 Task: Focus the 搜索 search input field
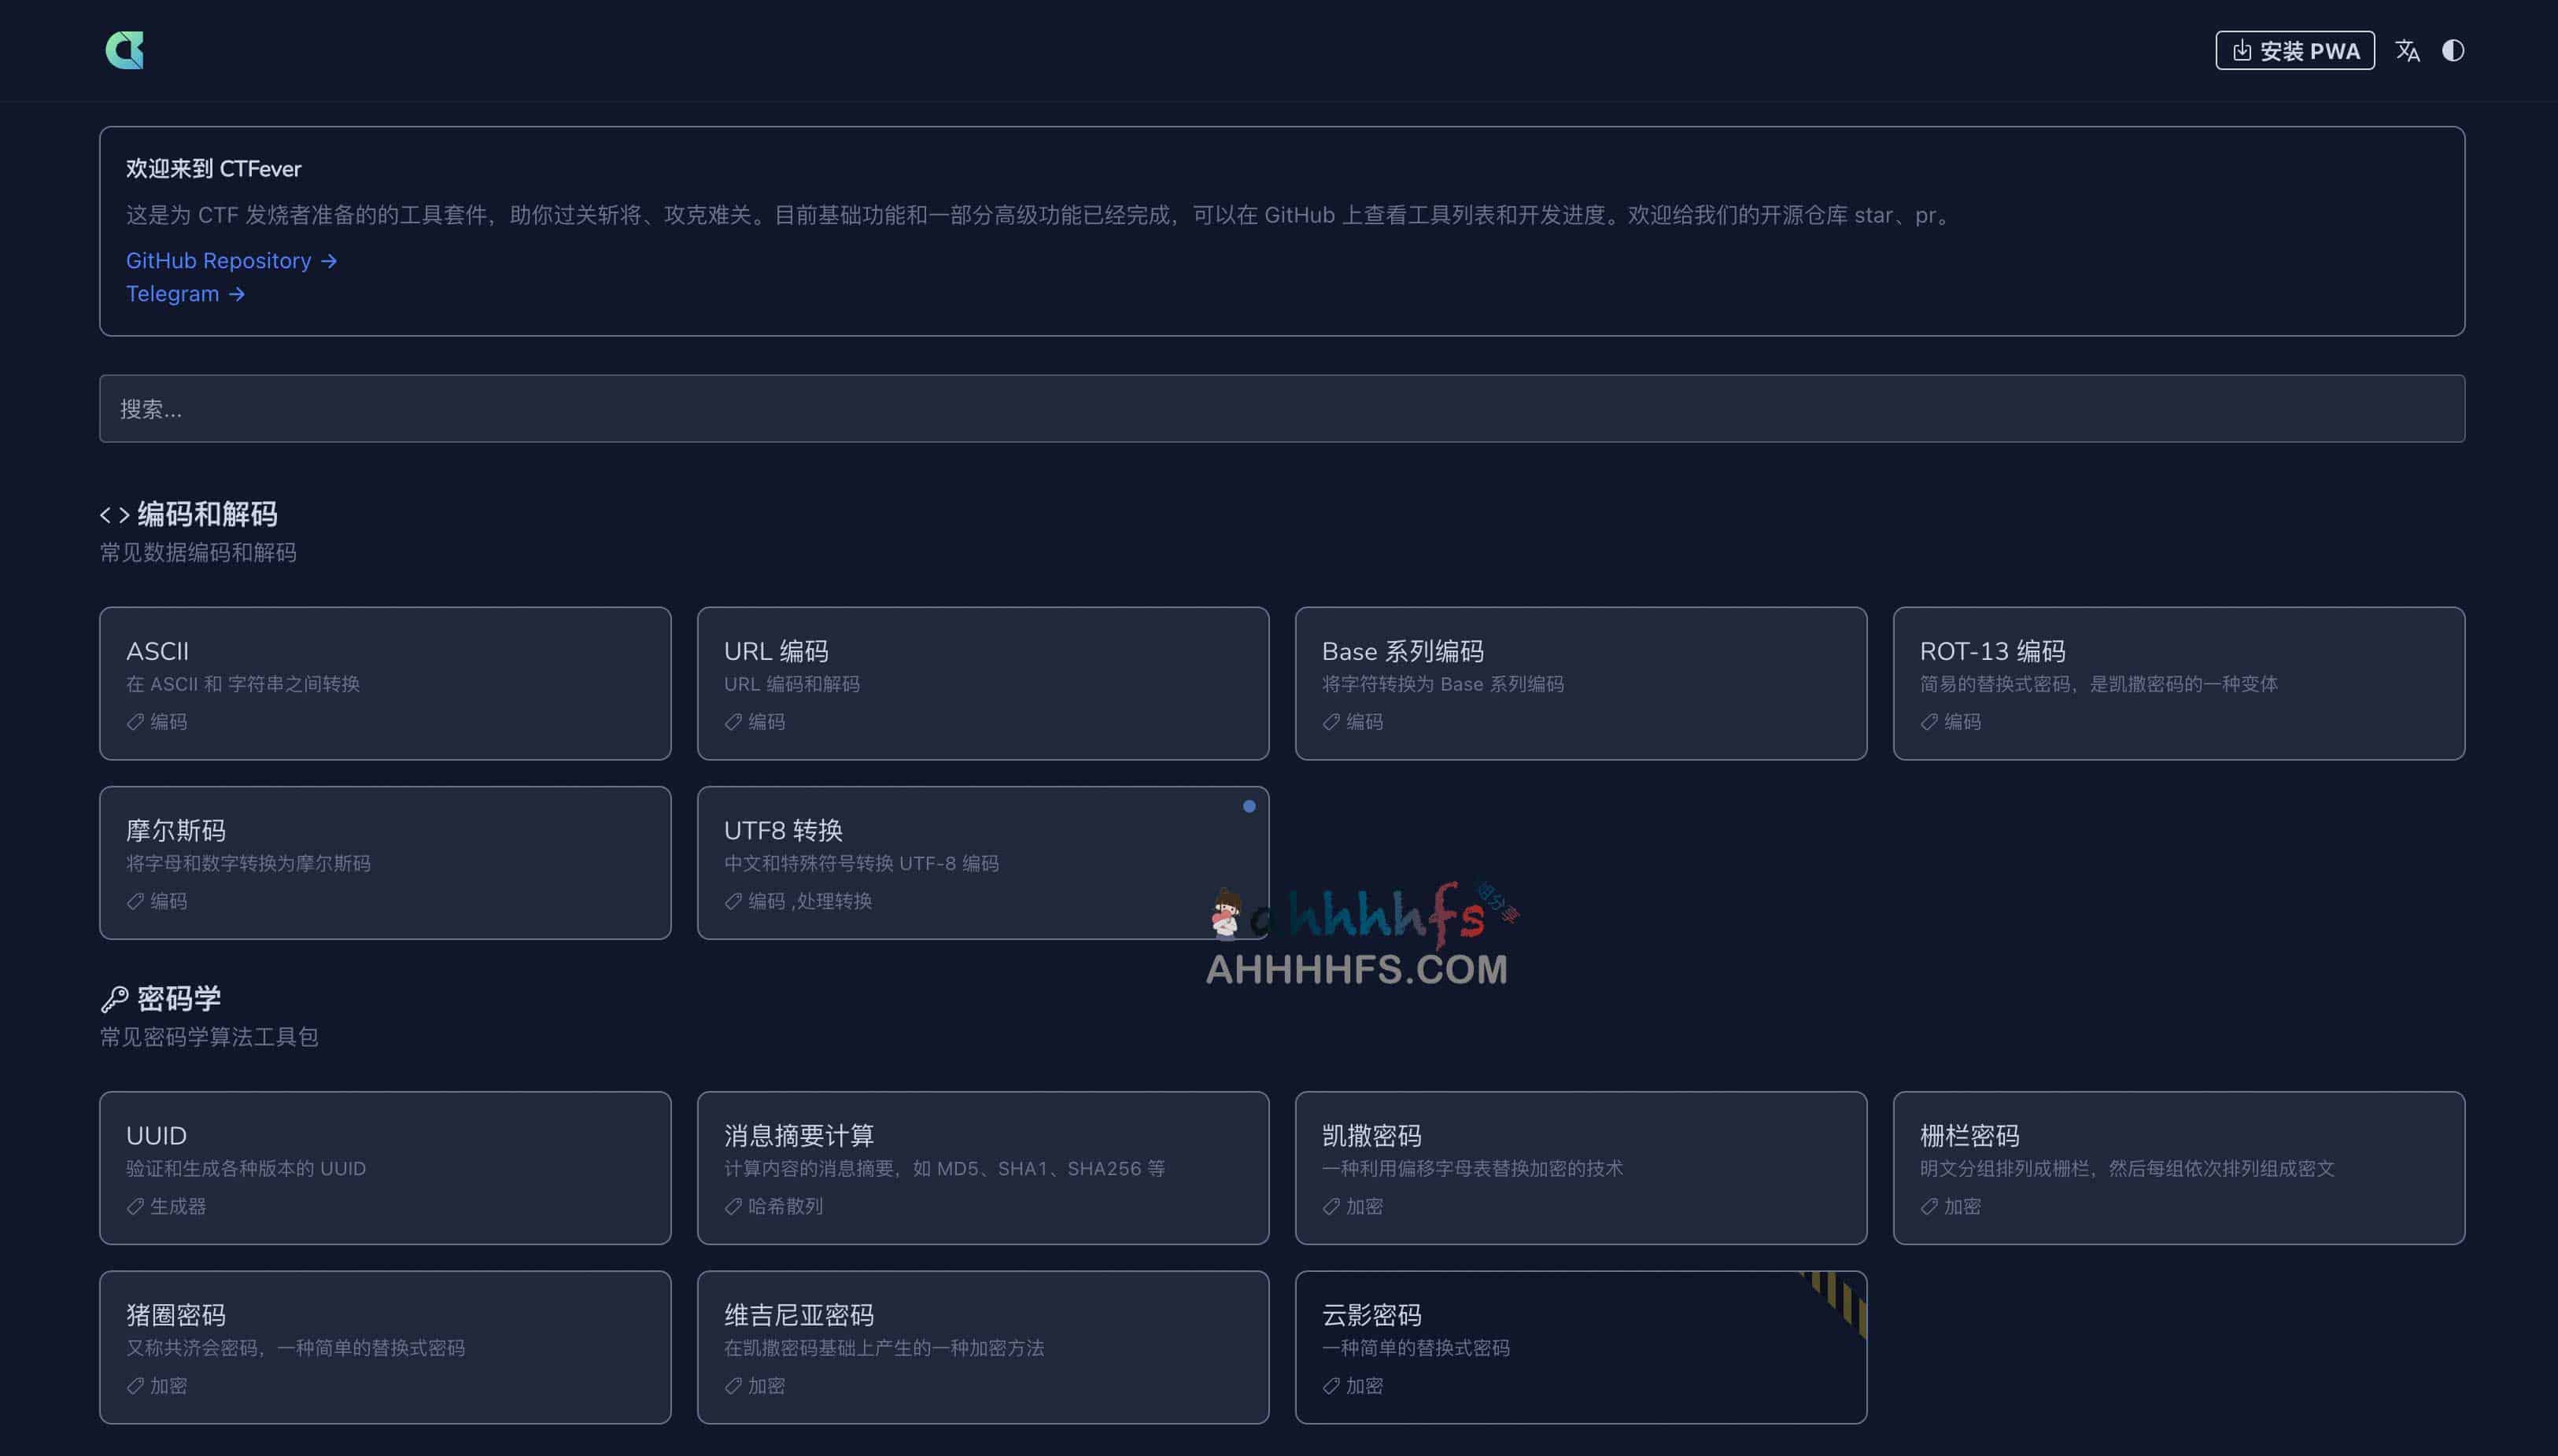coord(1281,409)
